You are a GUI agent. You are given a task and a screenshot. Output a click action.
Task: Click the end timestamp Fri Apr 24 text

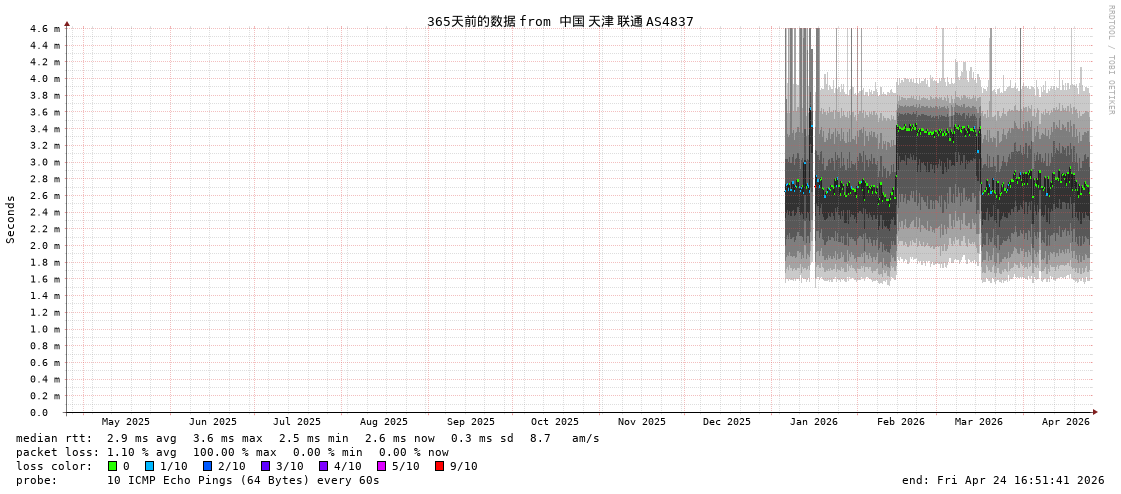click(x=1003, y=480)
